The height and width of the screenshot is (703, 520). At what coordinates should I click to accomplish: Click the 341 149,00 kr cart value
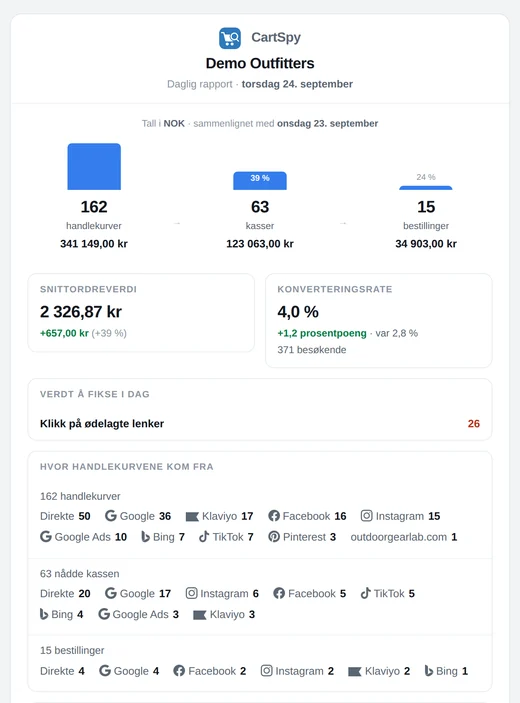tap(94, 243)
